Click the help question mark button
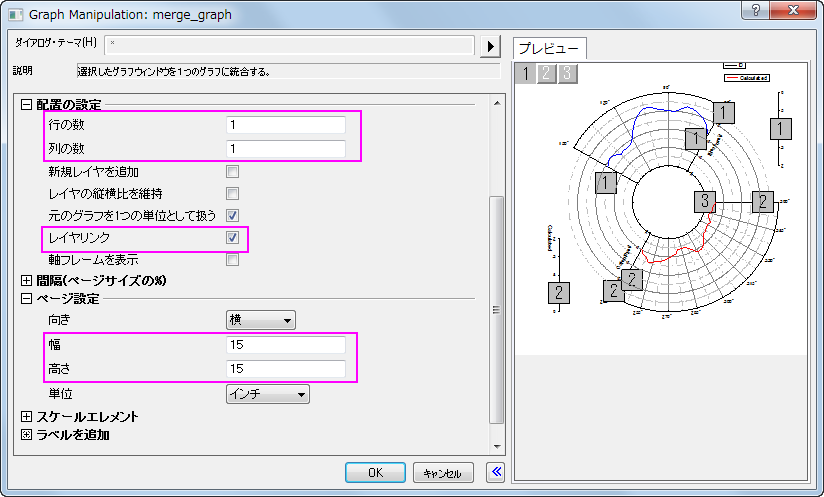 [x=756, y=10]
